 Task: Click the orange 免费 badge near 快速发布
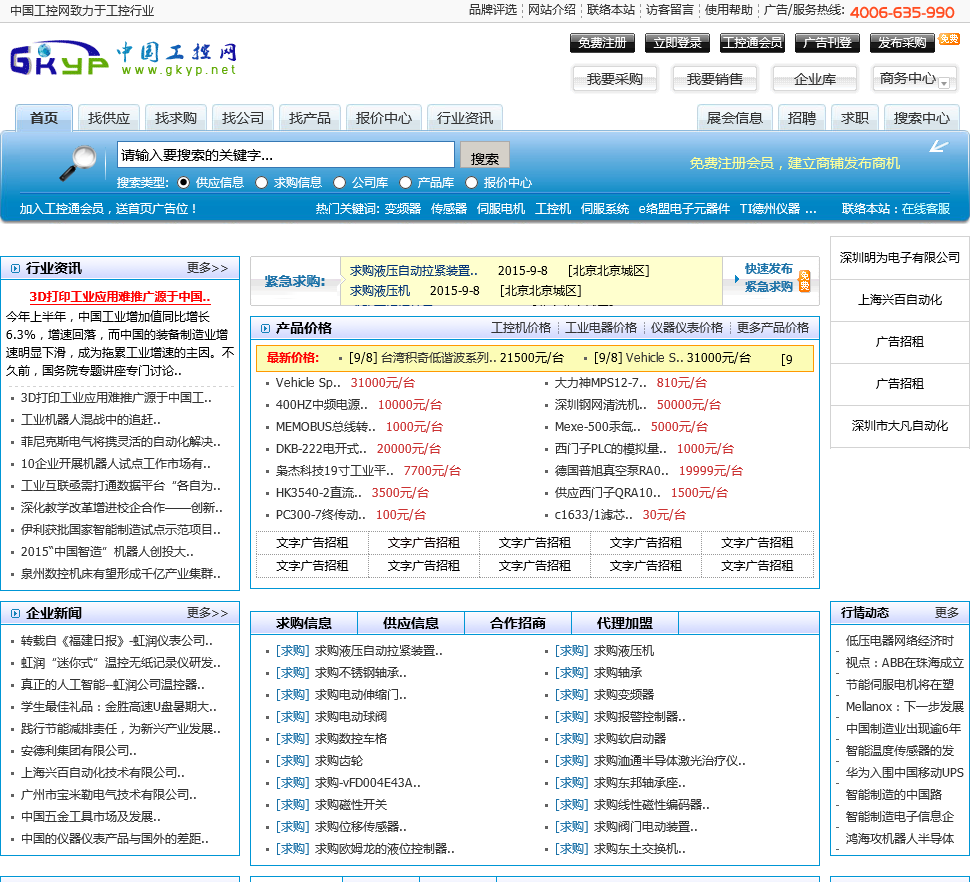click(x=804, y=281)
